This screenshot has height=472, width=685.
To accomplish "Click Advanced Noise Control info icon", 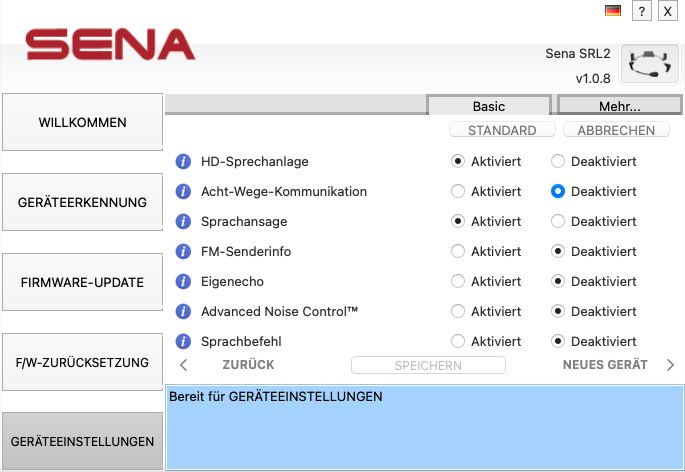I will (x=183, y=311).
